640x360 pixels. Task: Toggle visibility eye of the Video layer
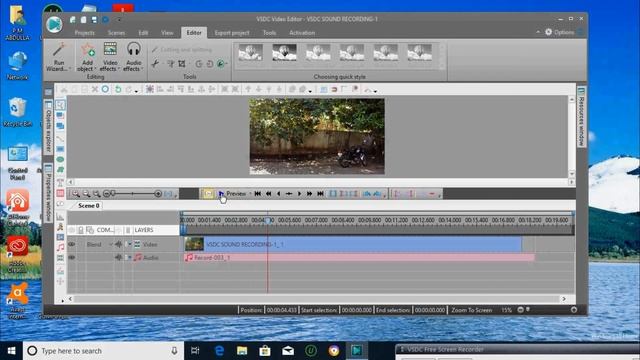tap(71, 244)
